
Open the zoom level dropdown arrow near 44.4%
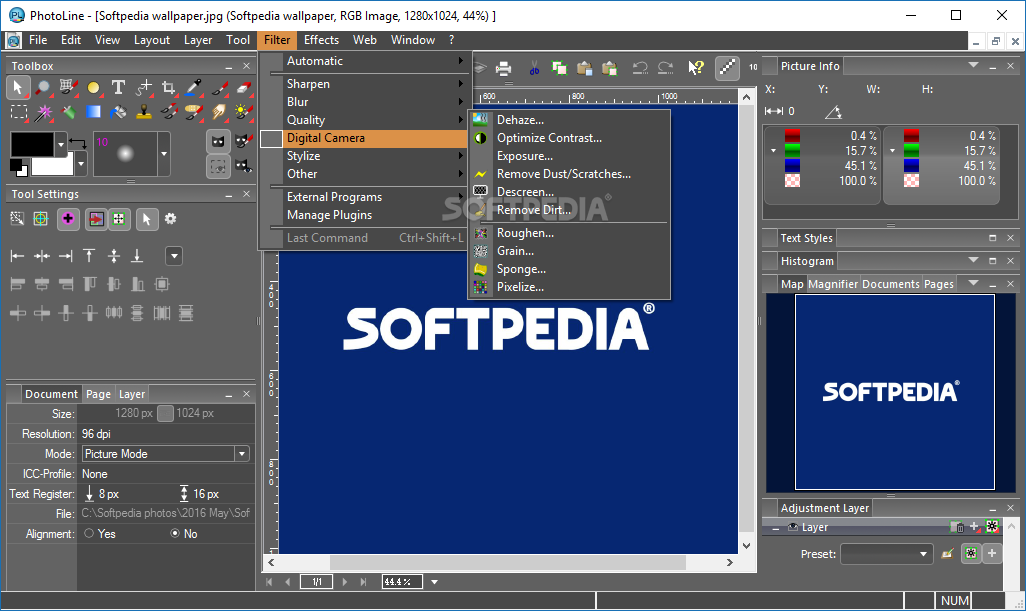click(x=434, y=582)
